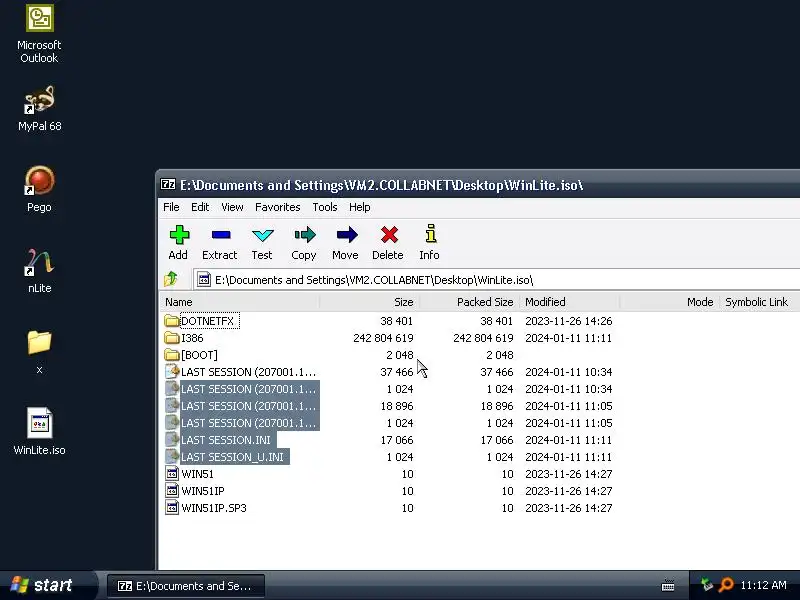This screenshot has height=600, width=800.
Task: Click the DOTNETFX folder icon
Action: click(172, 321)
